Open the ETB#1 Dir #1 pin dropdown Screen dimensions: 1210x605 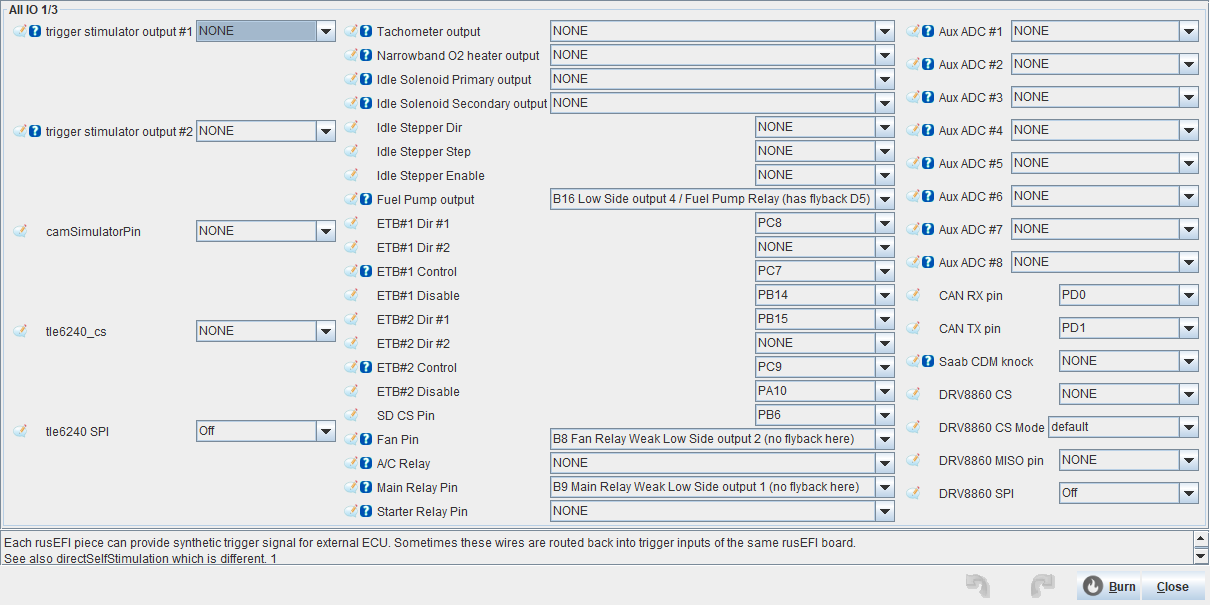pyautogui.click(x=884, y=223)
